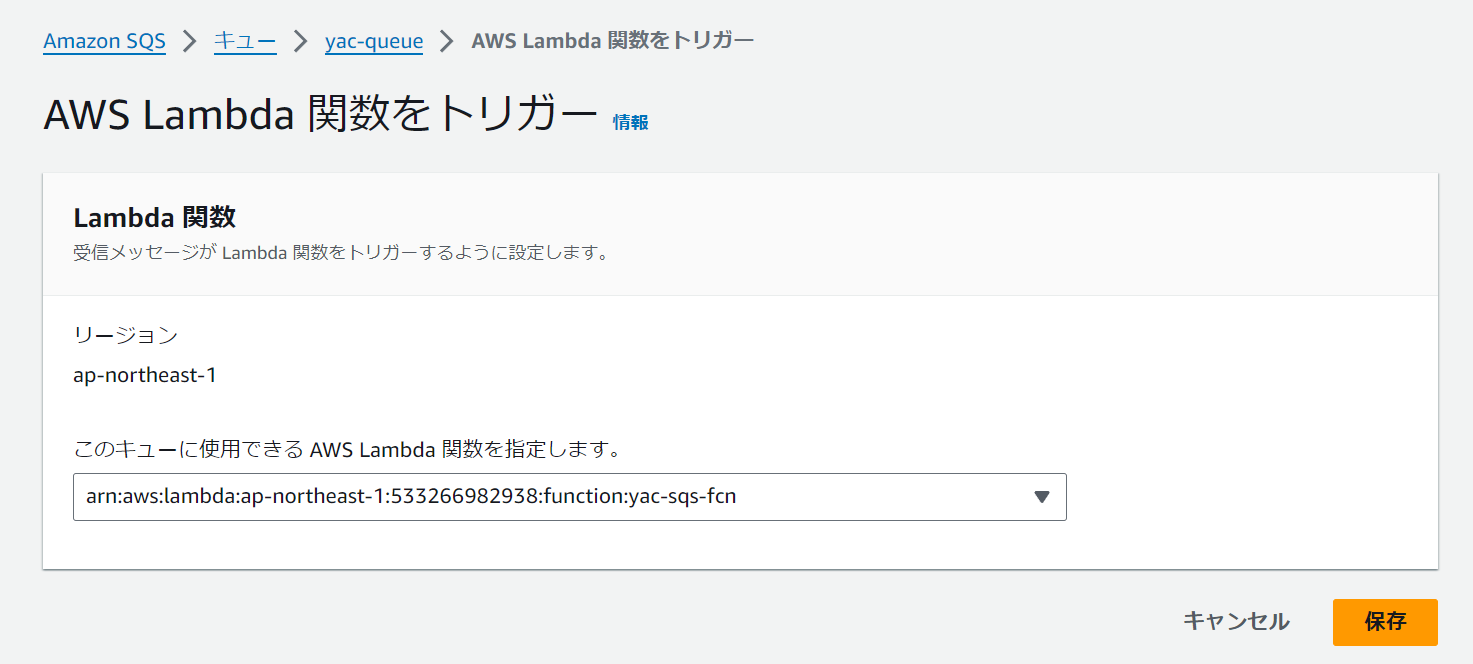Open the Amazon SQS console home
The height and width of the screenshot is (664, 1473).
point(104,40)
